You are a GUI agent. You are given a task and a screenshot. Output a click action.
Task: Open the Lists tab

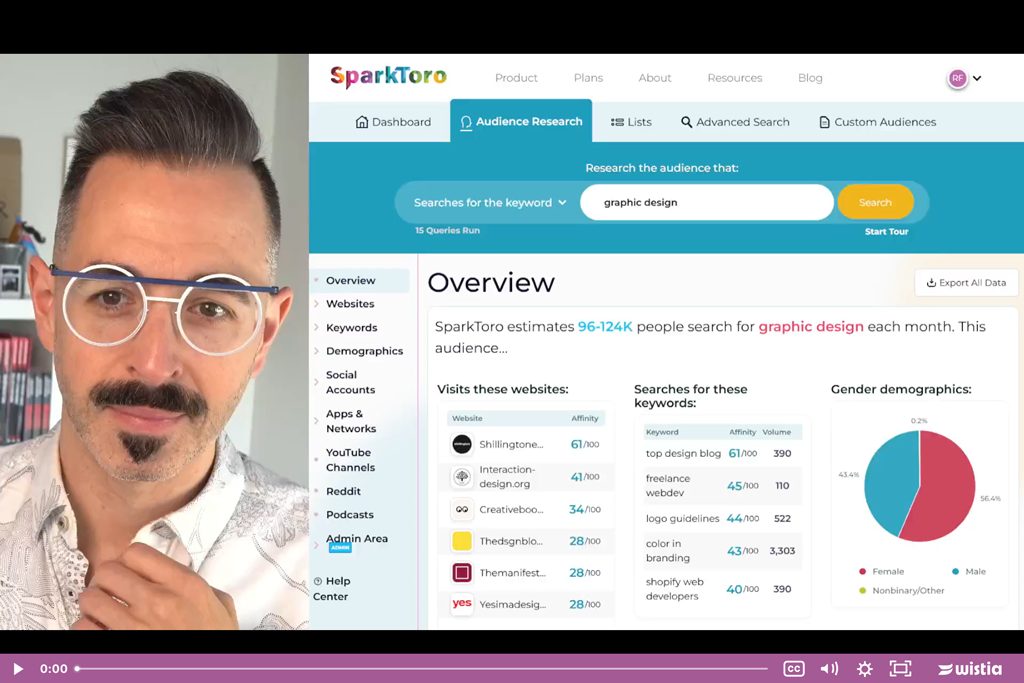[x=631, y=122]
